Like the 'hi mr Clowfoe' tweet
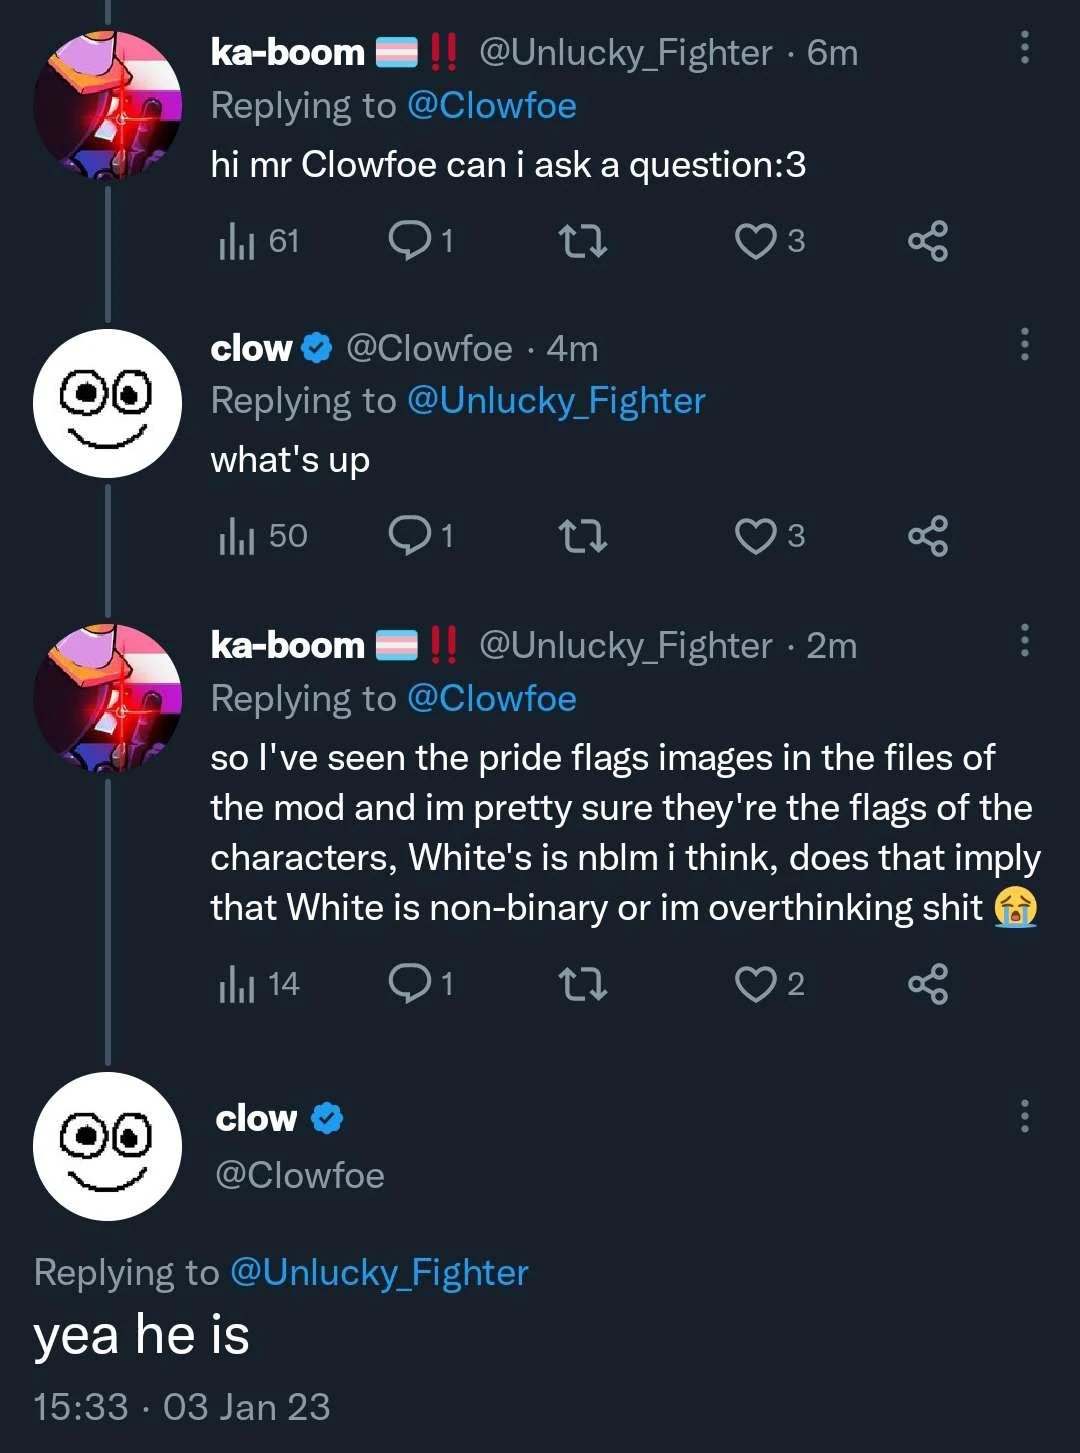1080x1453 pixels. (x=756, y=242)
